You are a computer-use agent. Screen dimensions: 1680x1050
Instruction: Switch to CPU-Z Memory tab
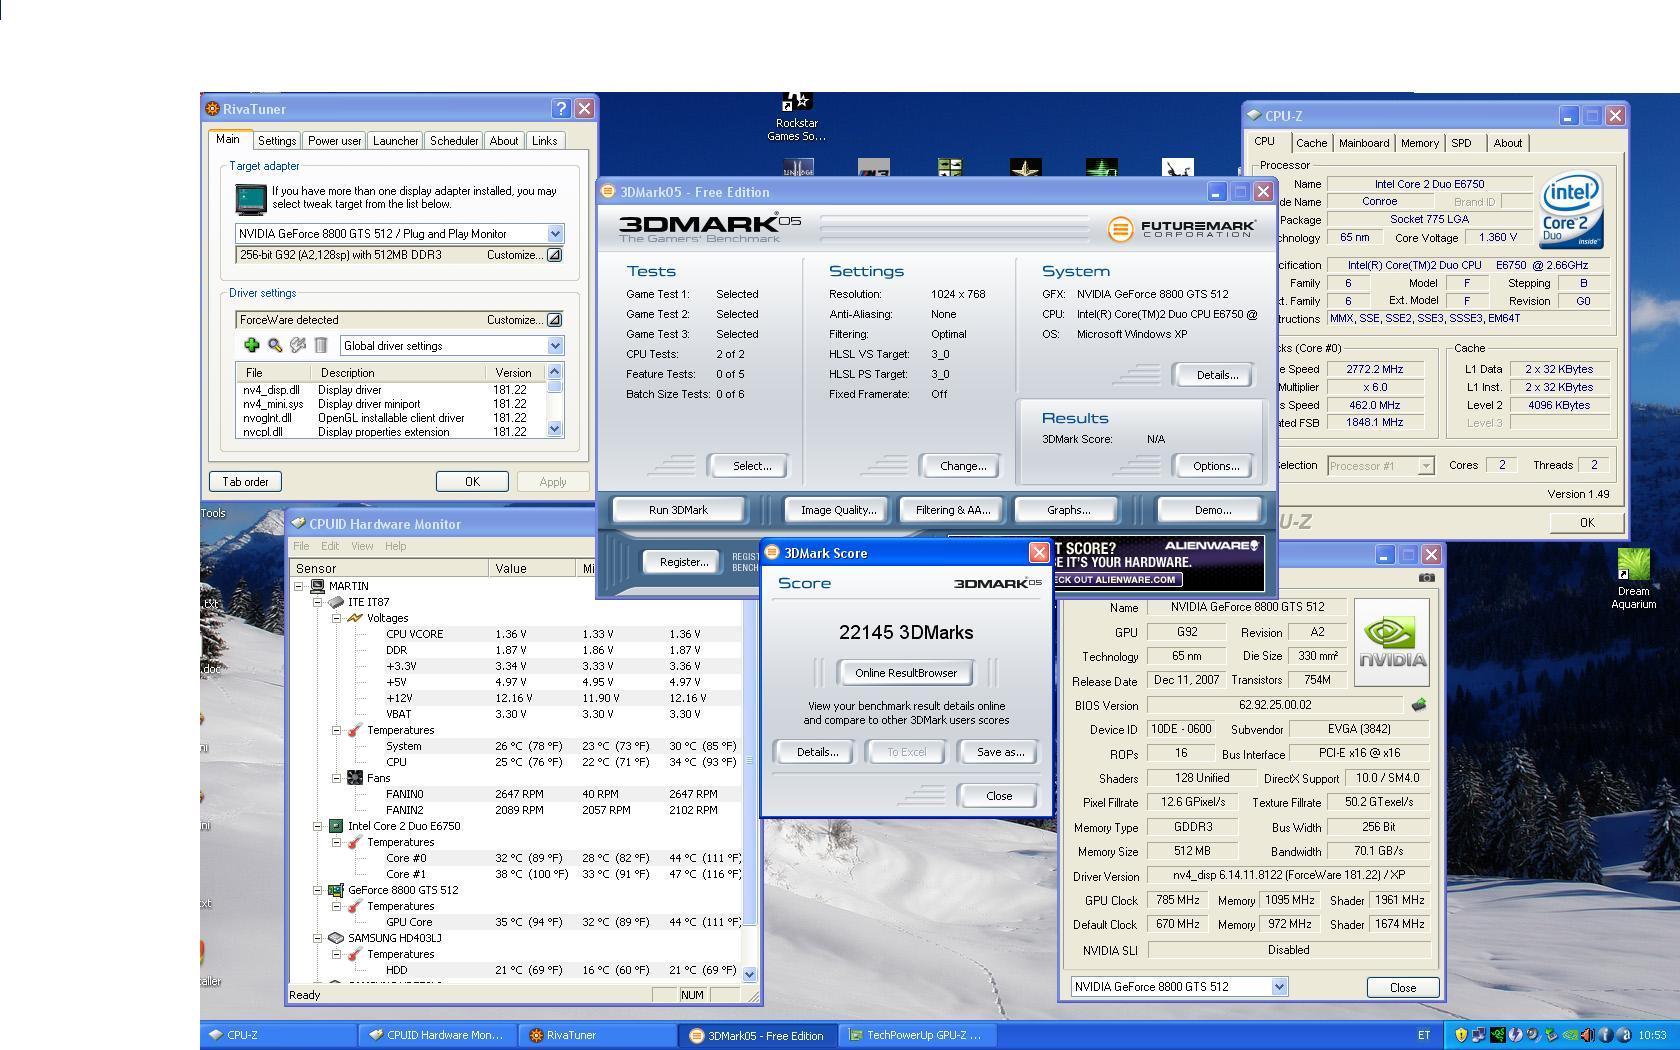click(1419, 143)
